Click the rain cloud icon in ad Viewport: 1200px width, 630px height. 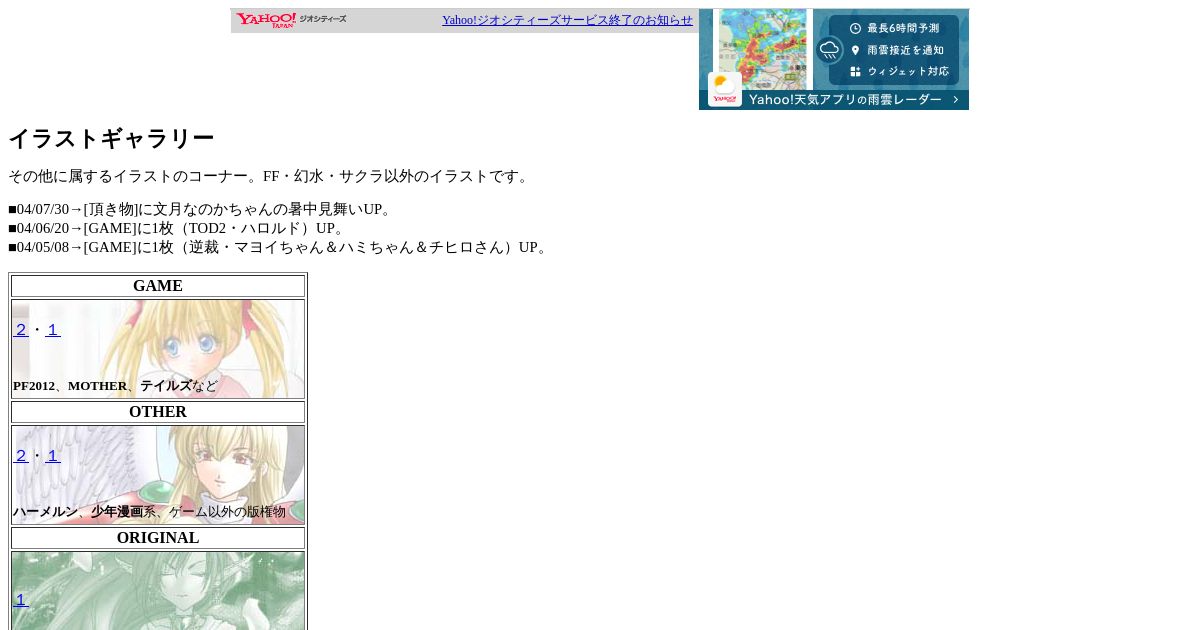click(x=829, y=49)
